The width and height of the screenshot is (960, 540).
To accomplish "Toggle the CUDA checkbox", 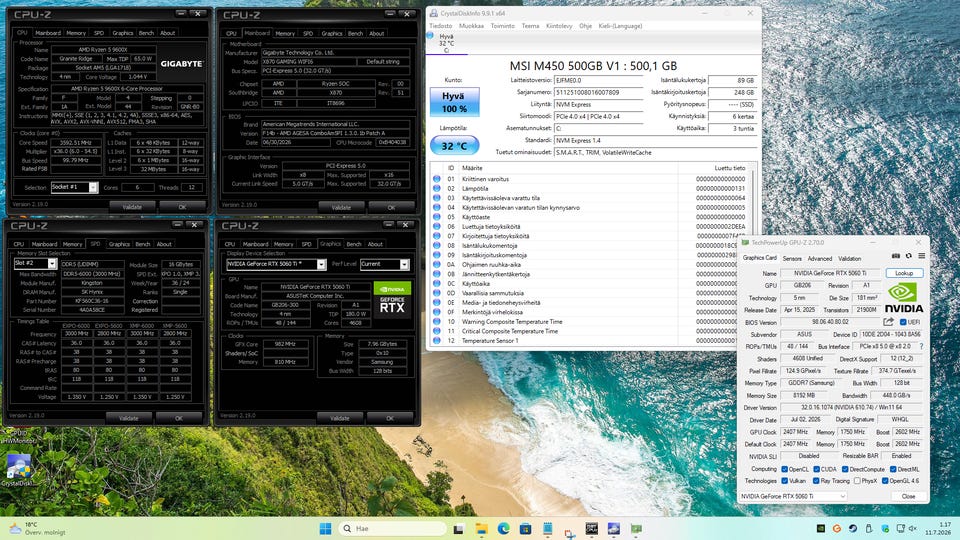I will [816, 469].
